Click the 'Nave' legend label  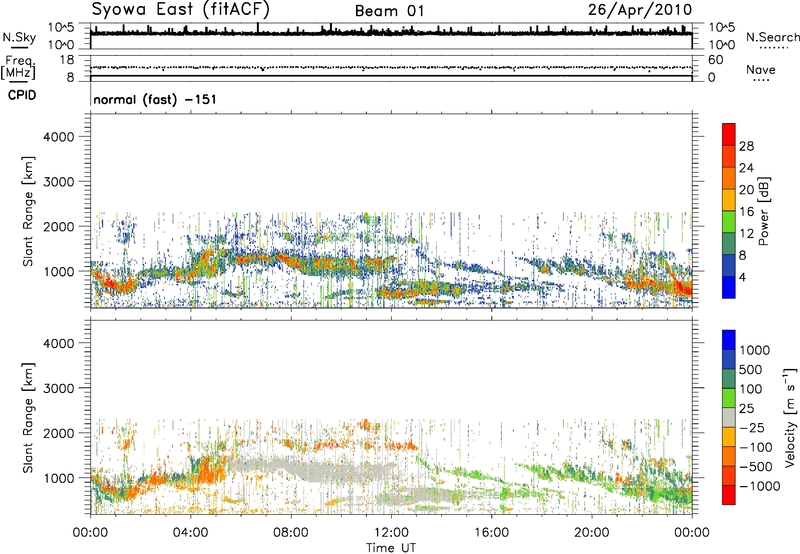(x=761, y=69)
